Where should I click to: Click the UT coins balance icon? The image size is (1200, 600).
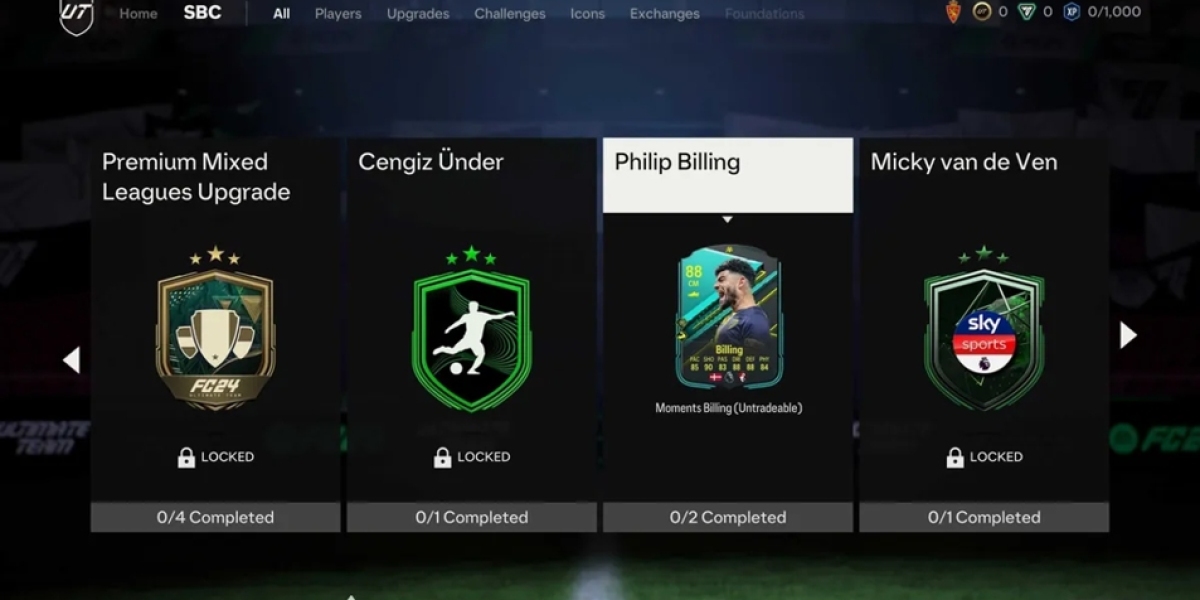click(982, 13)
